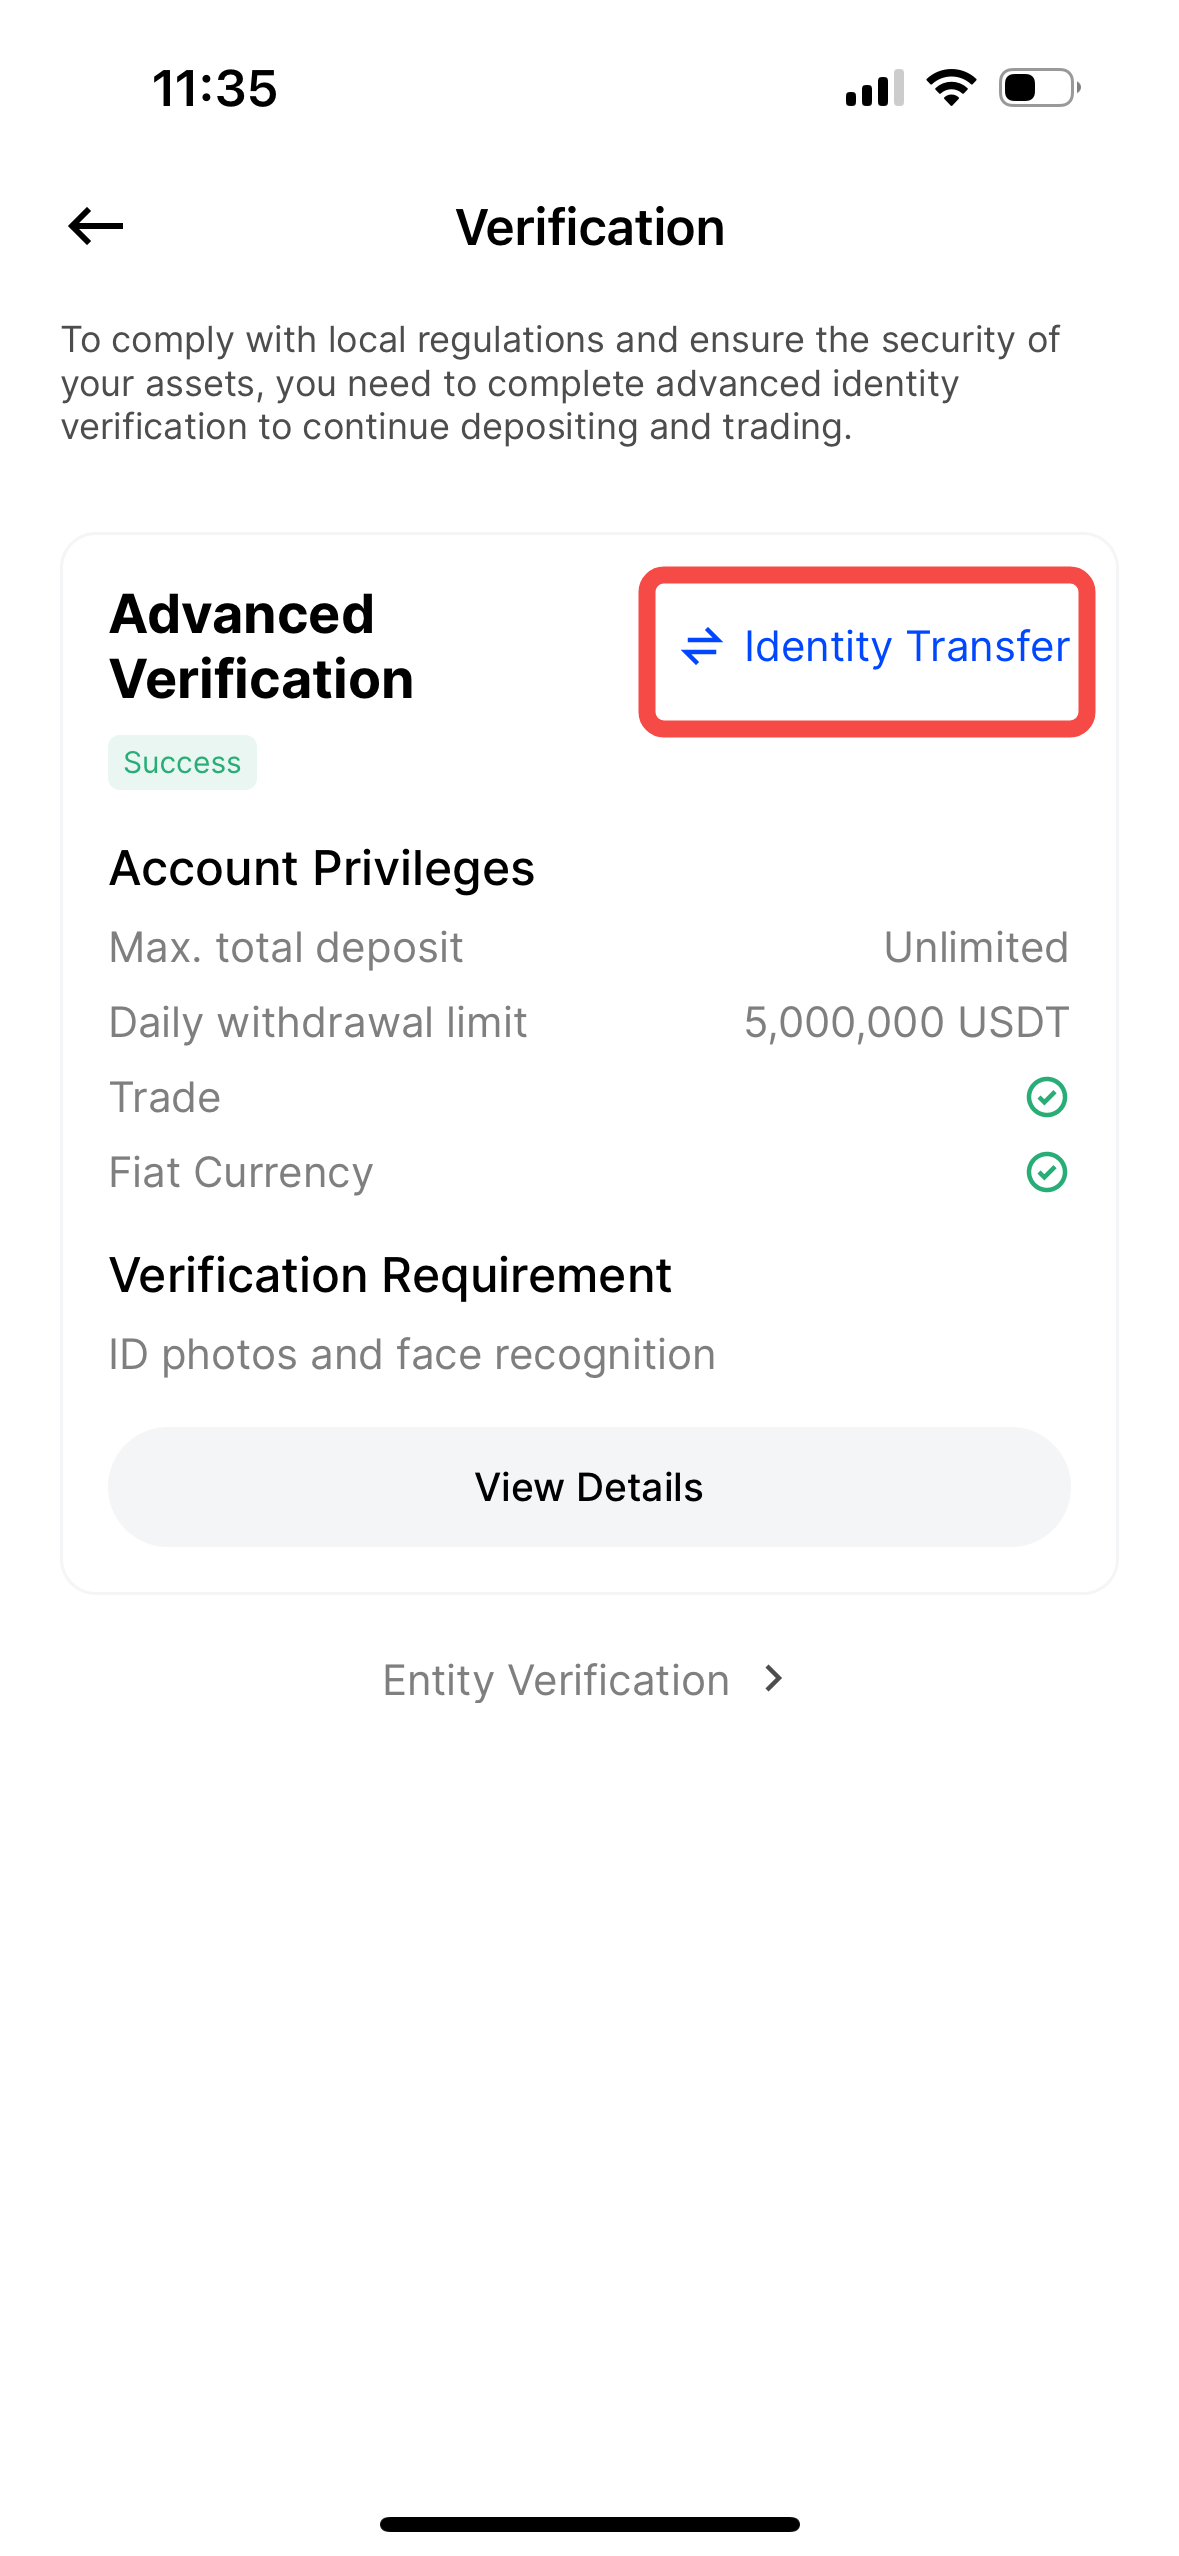This screenshot has width=1179, height=2556.
Task: Tap the Daily withdrawal limit value
Action: click(906, 1021)
